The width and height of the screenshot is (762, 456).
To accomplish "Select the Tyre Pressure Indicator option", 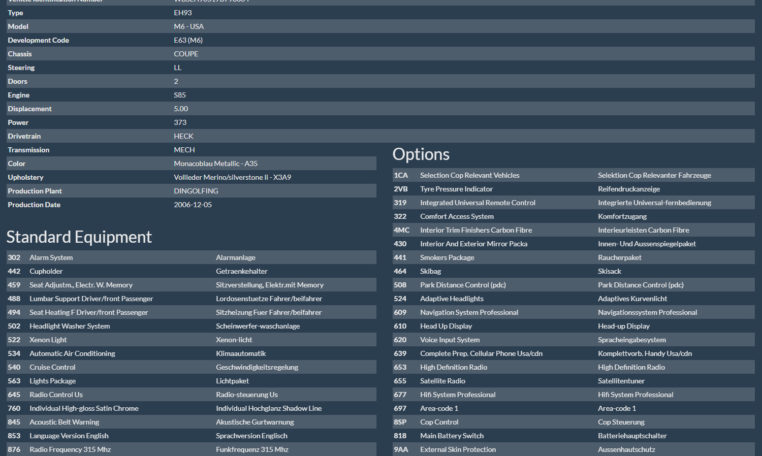I will click(x=456, y=188).
